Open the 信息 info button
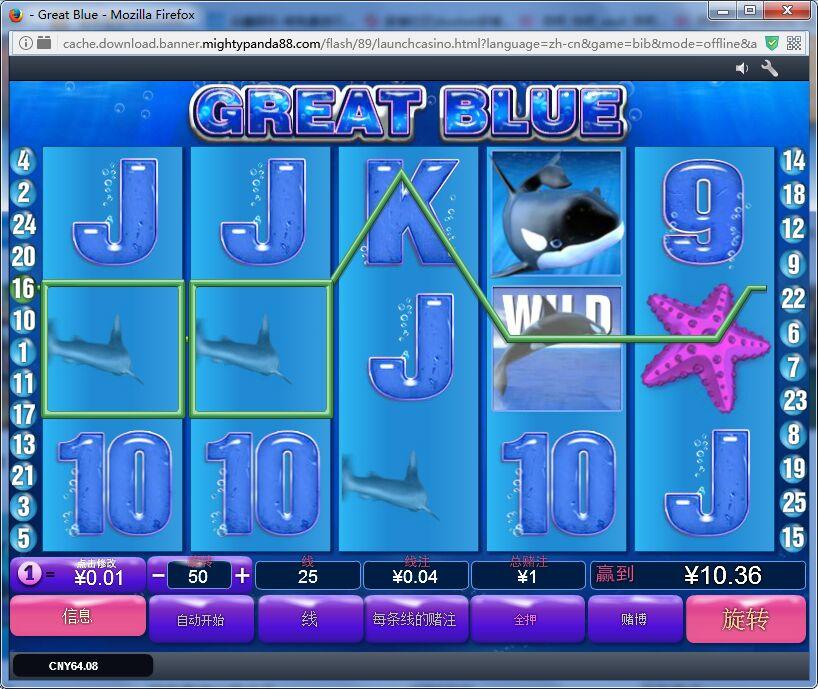 coord(78,617)
